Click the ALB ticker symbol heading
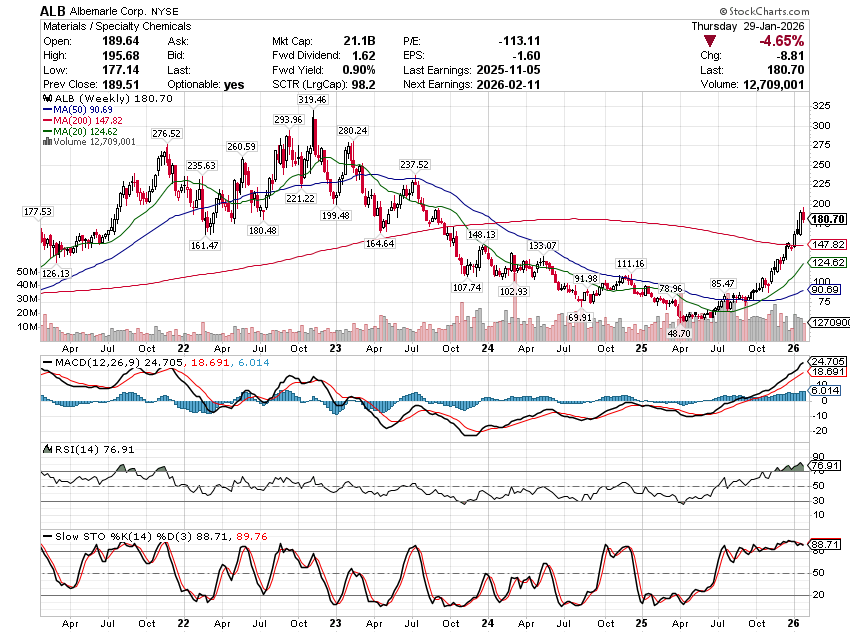The width and height of the screenshot is (850, 633). 55,9
